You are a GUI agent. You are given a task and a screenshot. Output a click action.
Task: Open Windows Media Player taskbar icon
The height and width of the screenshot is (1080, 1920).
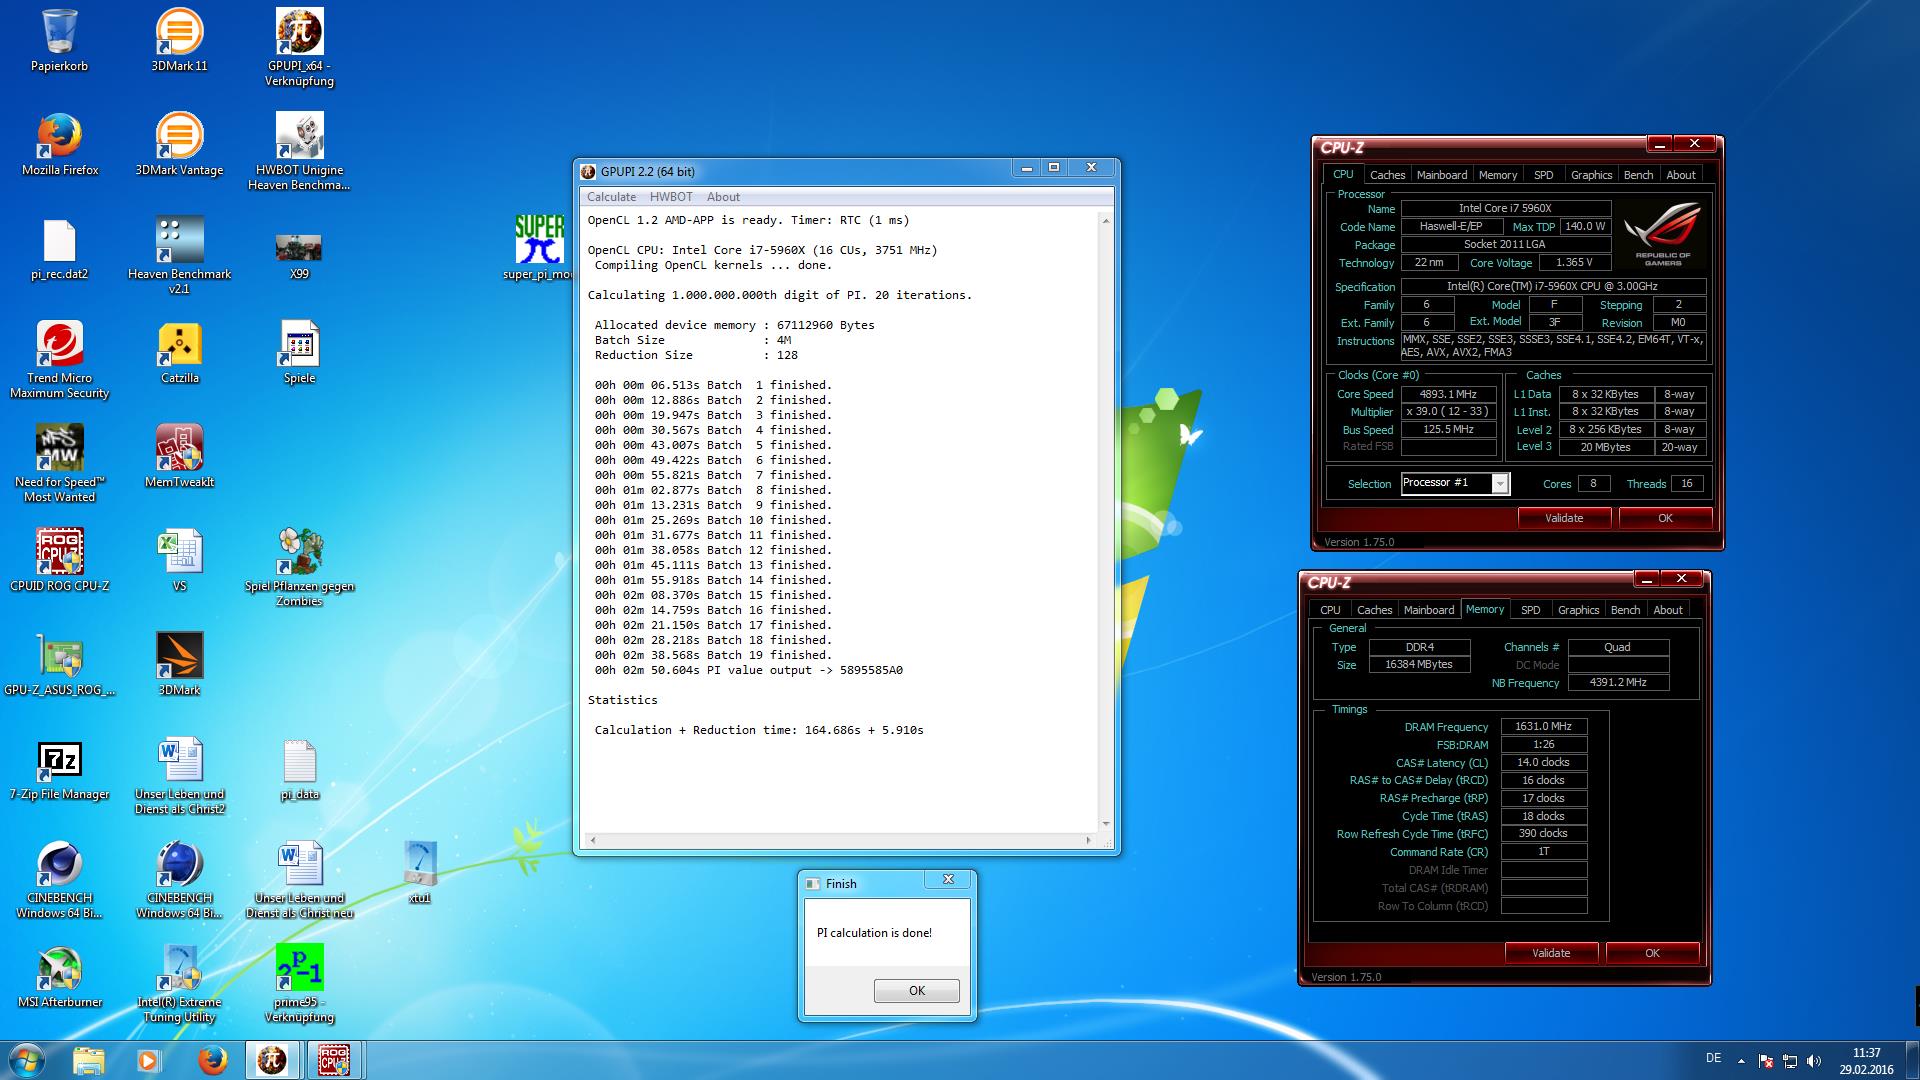pyautogui.click(x=149, y=1060)
